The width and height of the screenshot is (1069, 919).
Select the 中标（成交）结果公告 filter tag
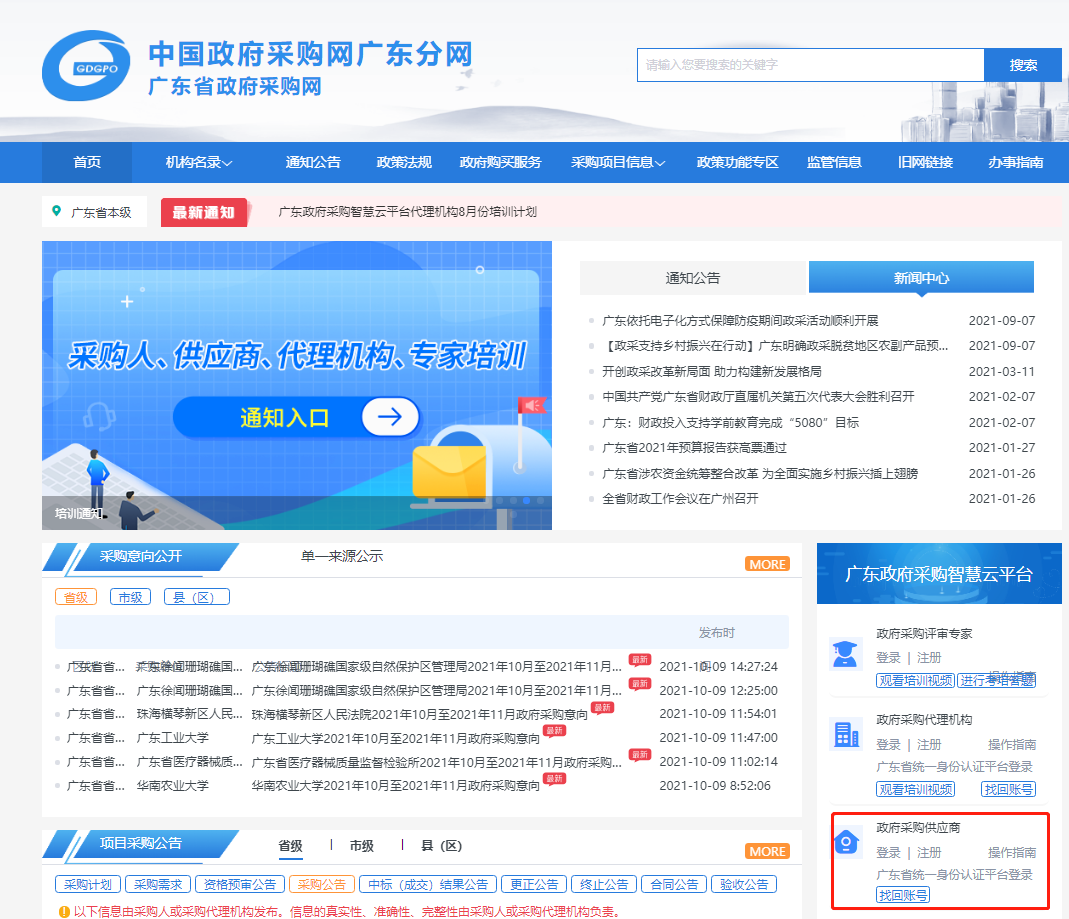point(428,884)
